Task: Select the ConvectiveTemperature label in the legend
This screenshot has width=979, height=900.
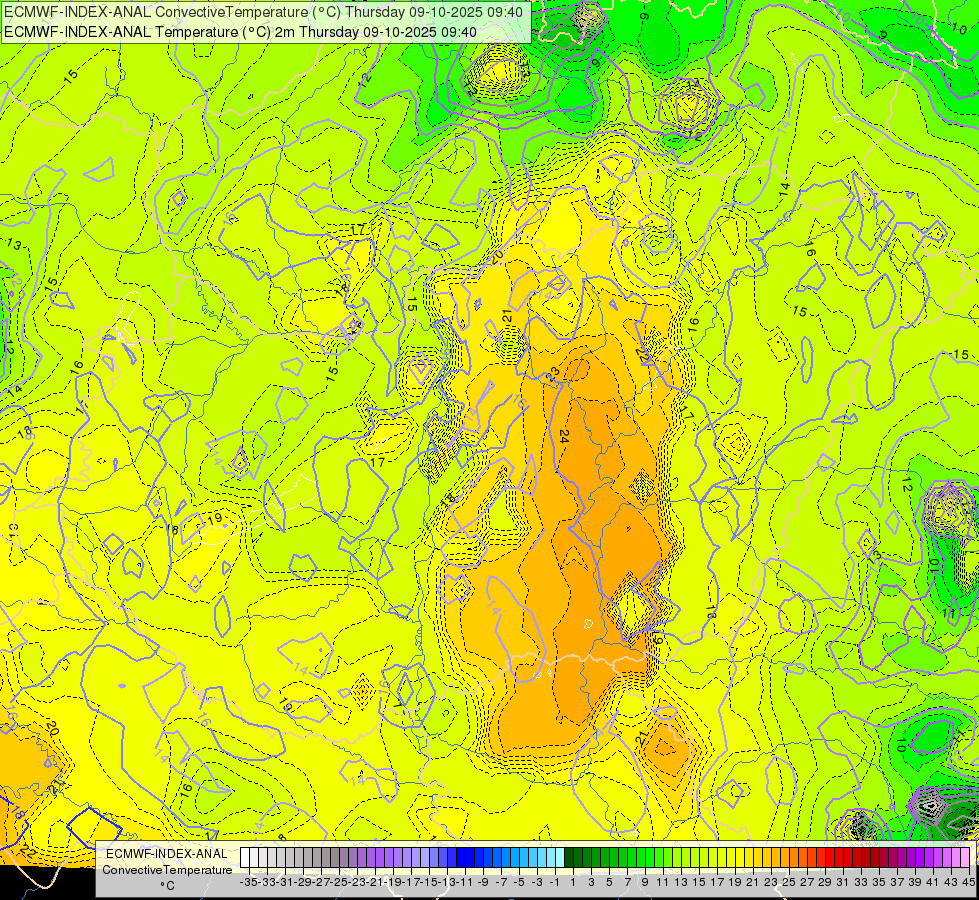Action: click(x=167, y=870)
